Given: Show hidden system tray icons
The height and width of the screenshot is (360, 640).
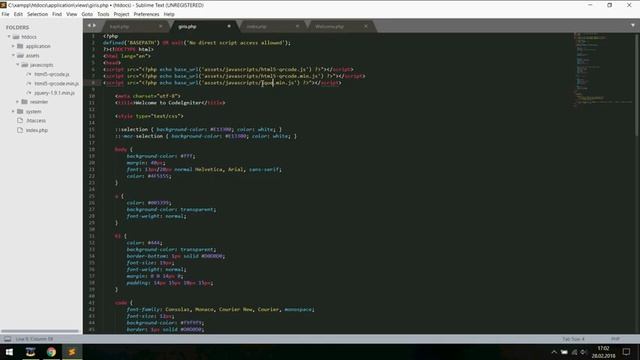Looking at the screenshot, I should (x=554, y=352).
